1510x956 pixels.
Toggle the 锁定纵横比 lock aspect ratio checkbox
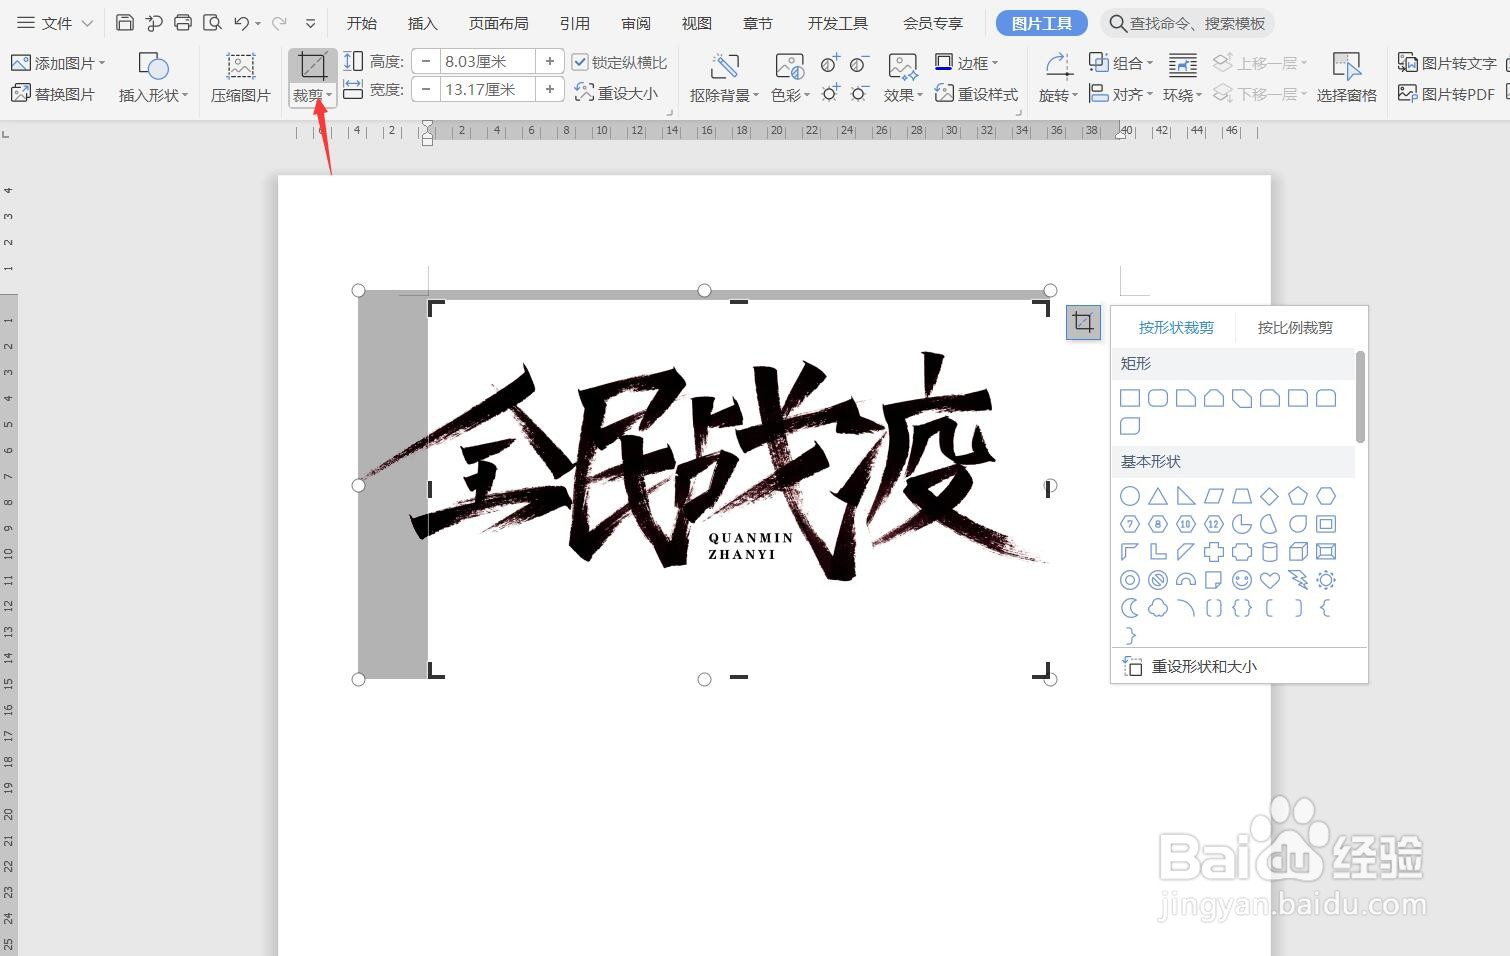click(x=580, y=61)
